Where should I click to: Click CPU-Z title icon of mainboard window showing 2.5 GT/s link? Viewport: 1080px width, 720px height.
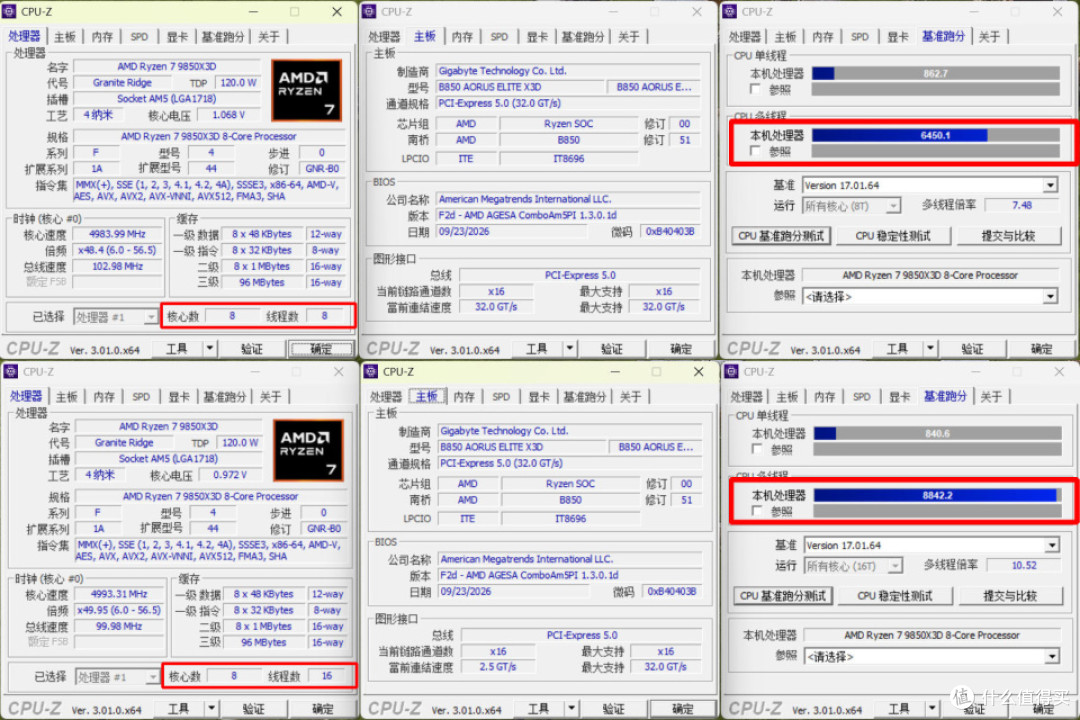tap(371, 372)
